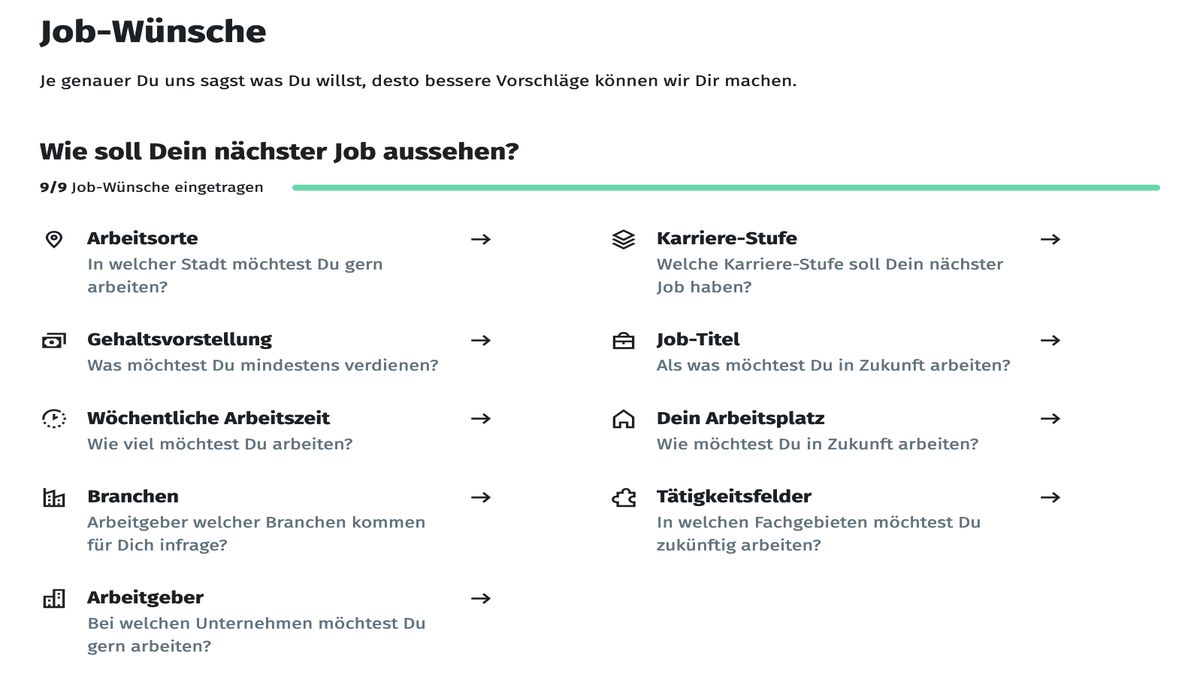Image resolution: width=1200 pixels, height=675 pixels.
Task: Click the clock icon for Wöchentliche Arbeitszeit
Action: click(x=54, y=419)
